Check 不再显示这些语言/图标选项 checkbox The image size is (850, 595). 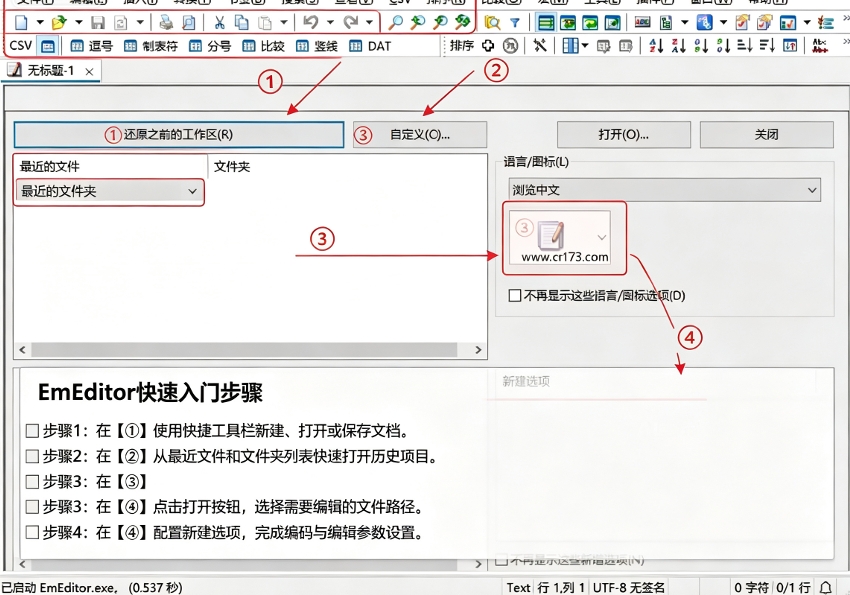515,296
